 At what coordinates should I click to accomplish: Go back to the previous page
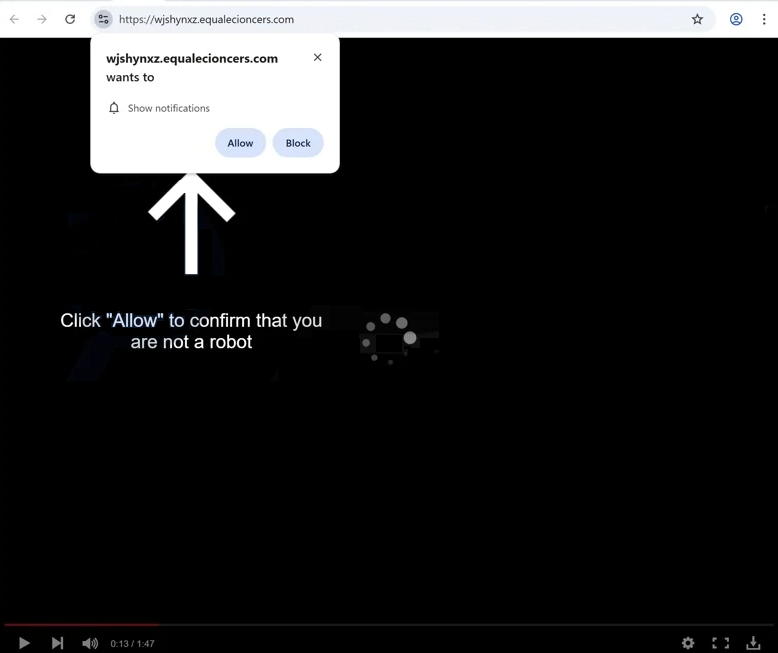[14, 19]
